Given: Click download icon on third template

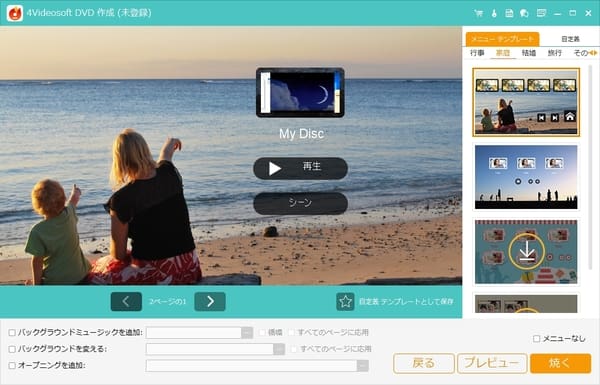Looking at the screenshot, I should tap(527, 251).
